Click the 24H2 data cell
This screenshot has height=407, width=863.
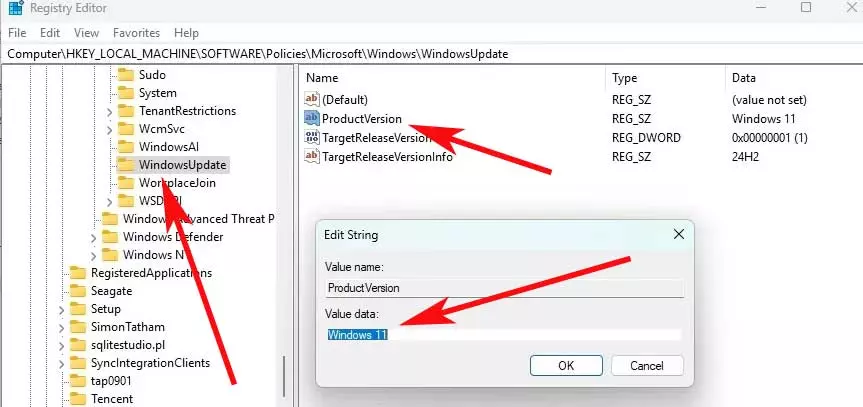(745, 156)
